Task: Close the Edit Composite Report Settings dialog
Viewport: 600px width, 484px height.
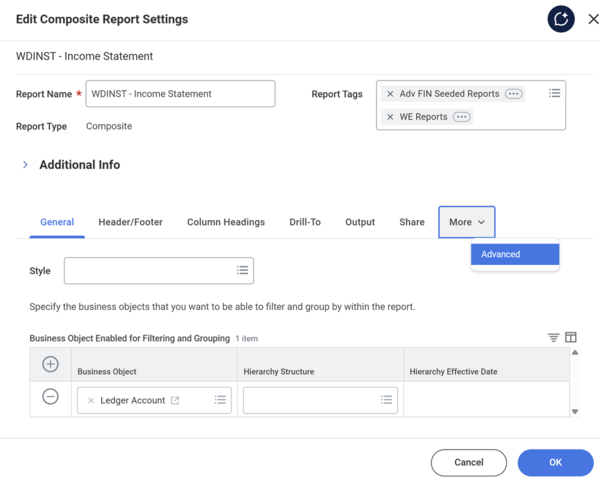Action: (x=593, y=19)
